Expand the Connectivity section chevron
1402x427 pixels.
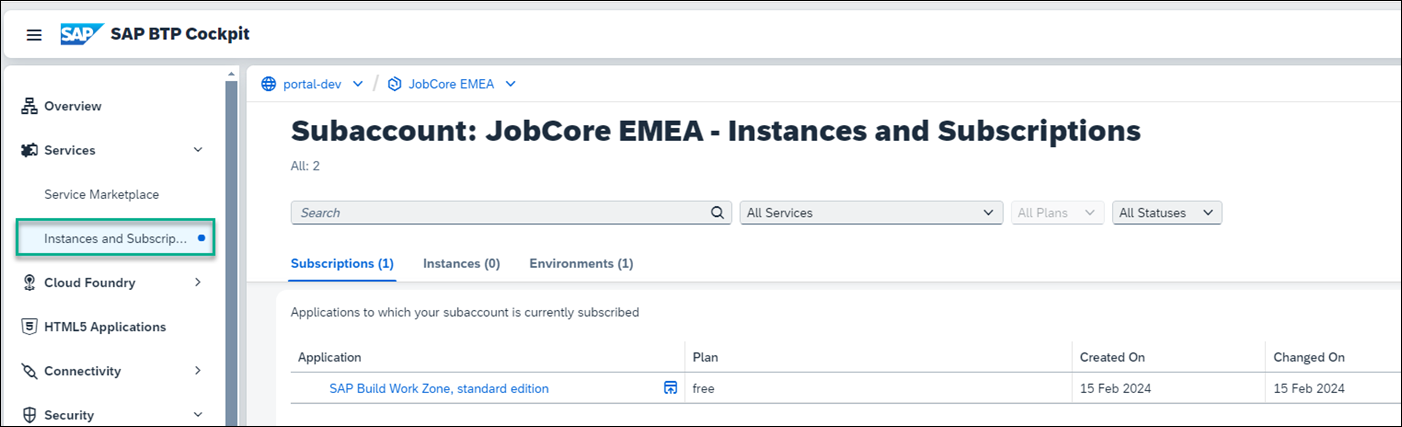pyautogui.click(x=198, y=371)
